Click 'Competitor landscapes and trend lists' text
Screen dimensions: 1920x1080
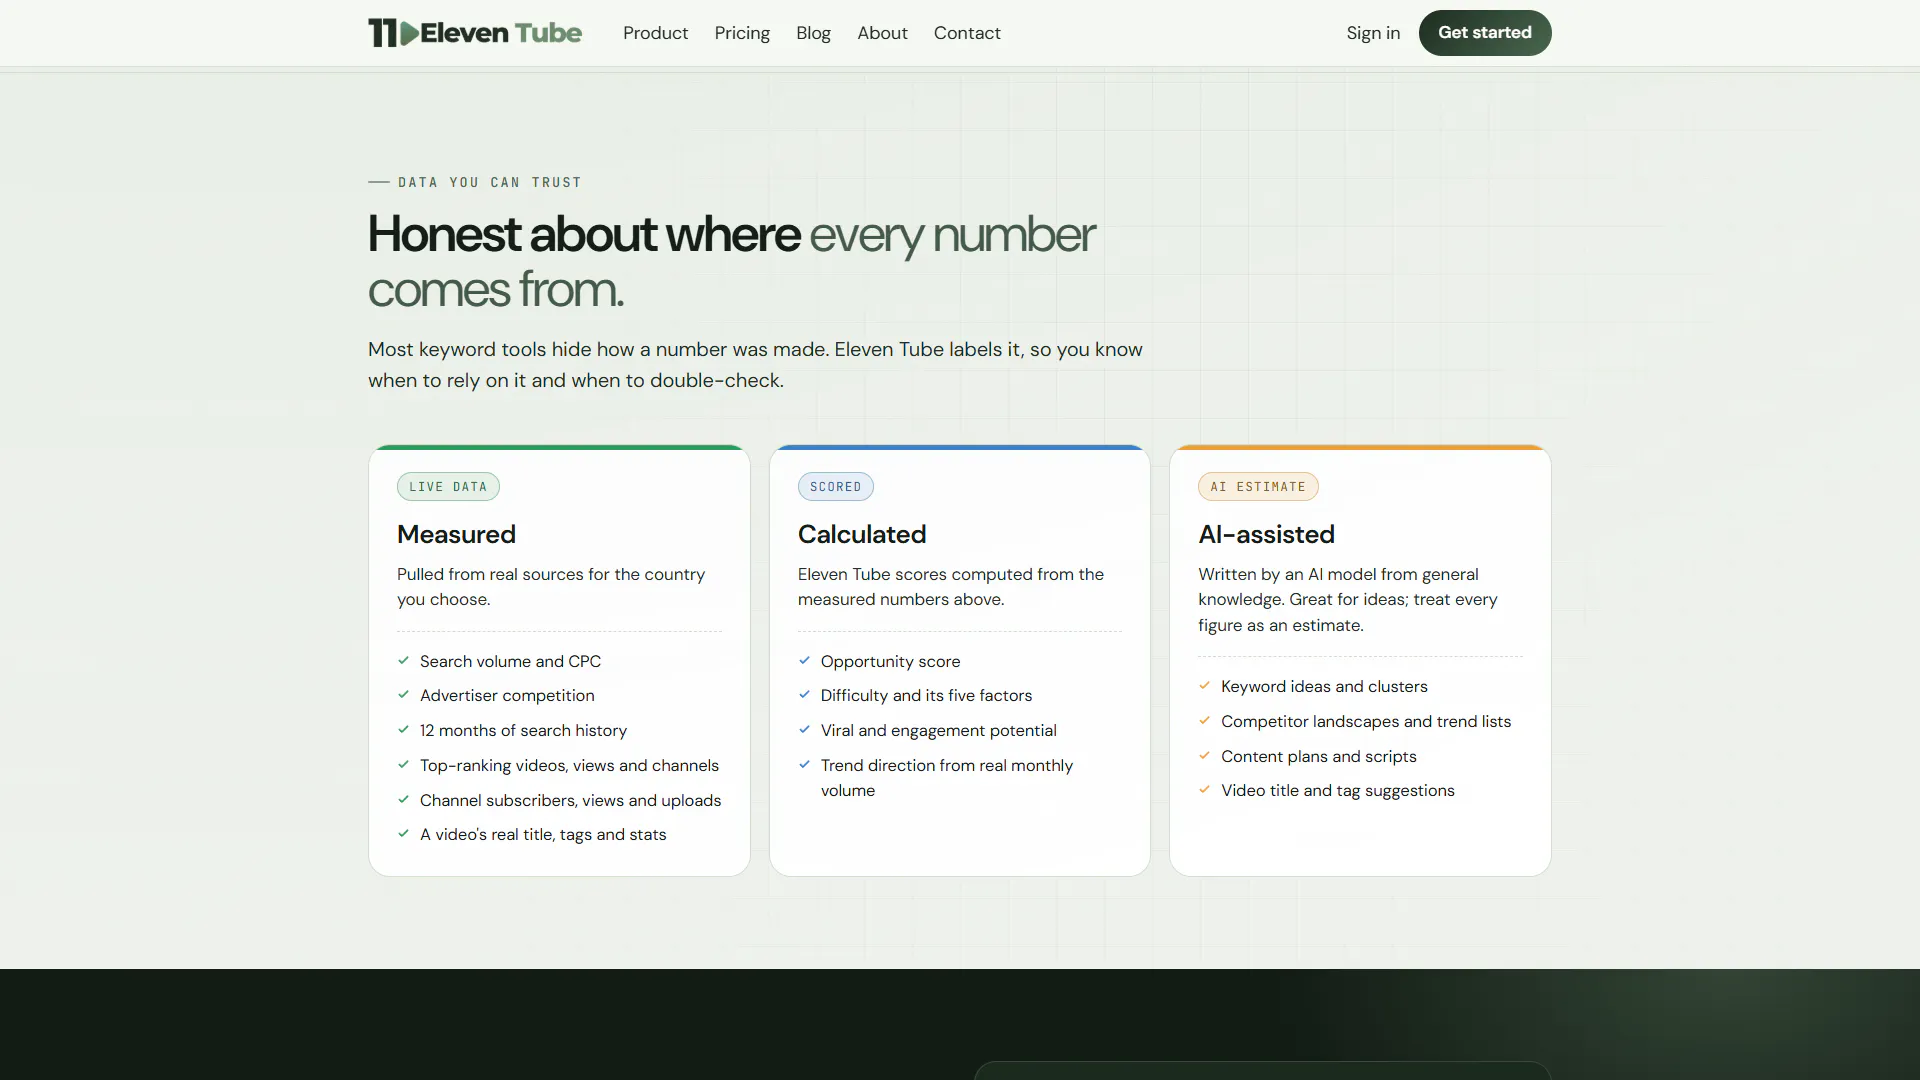pyautogui.click(x=1365, y=721)
